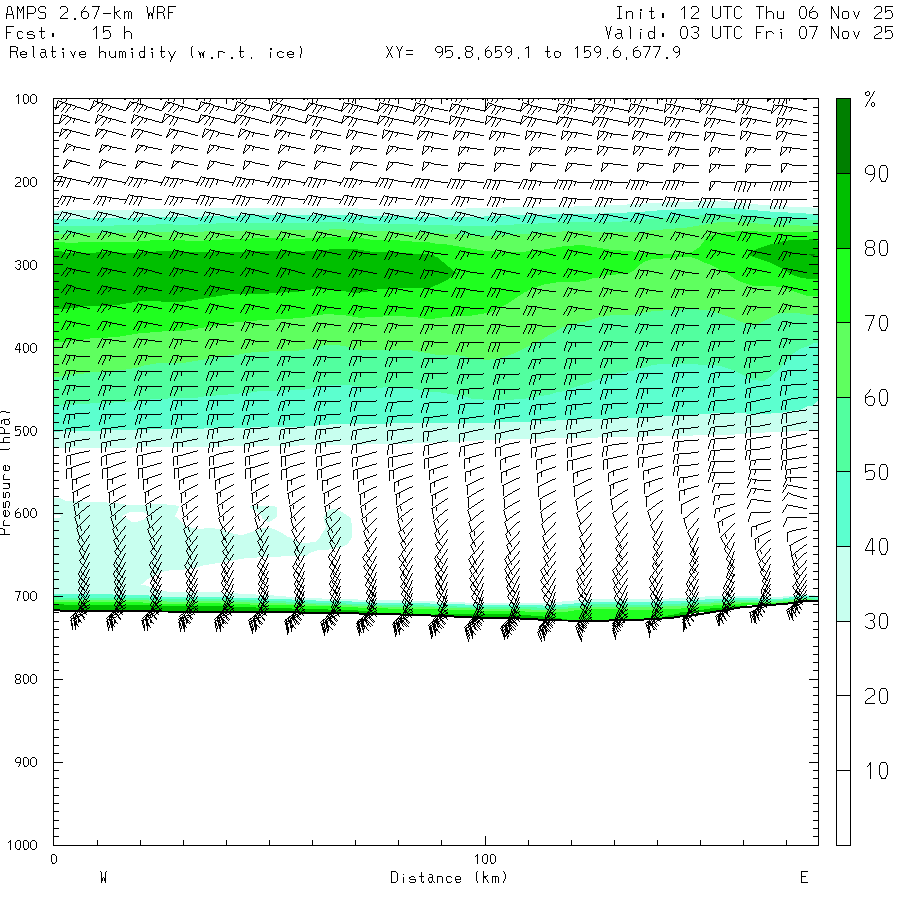Click the 300 hPa pressure axis label
Image resolution: width=900 pixels, height=900 pixels.
click(x=26, y=266)
